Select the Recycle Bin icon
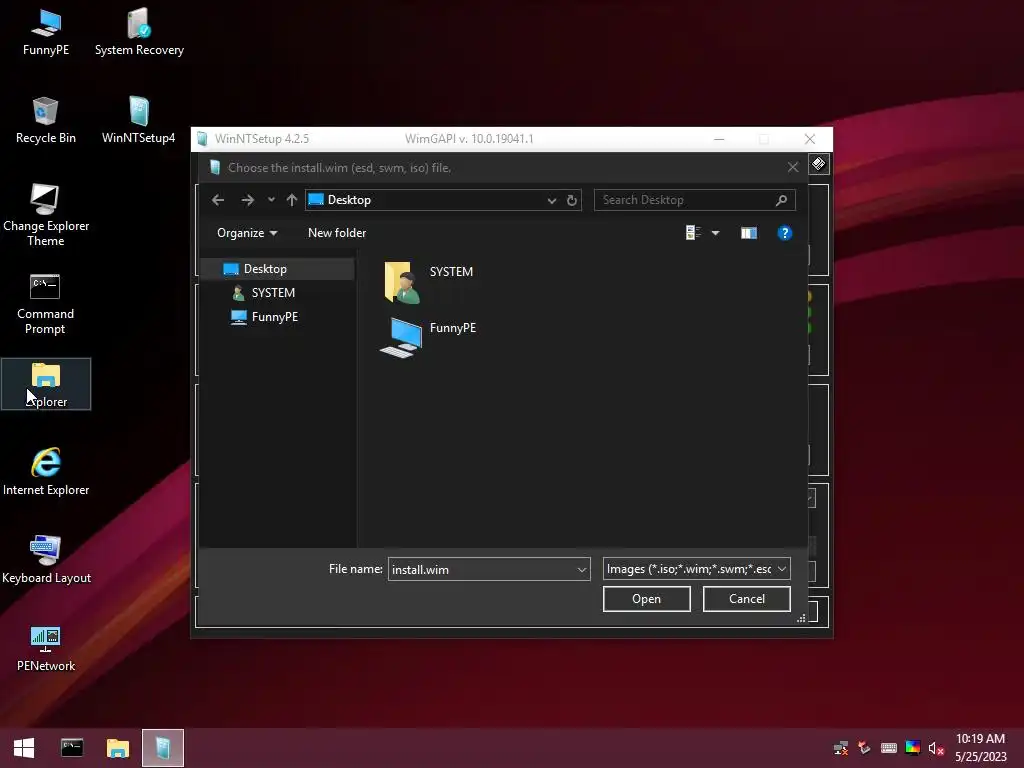Image resolution: width=1024 pixels, height=768 pixels. point(46,121)
